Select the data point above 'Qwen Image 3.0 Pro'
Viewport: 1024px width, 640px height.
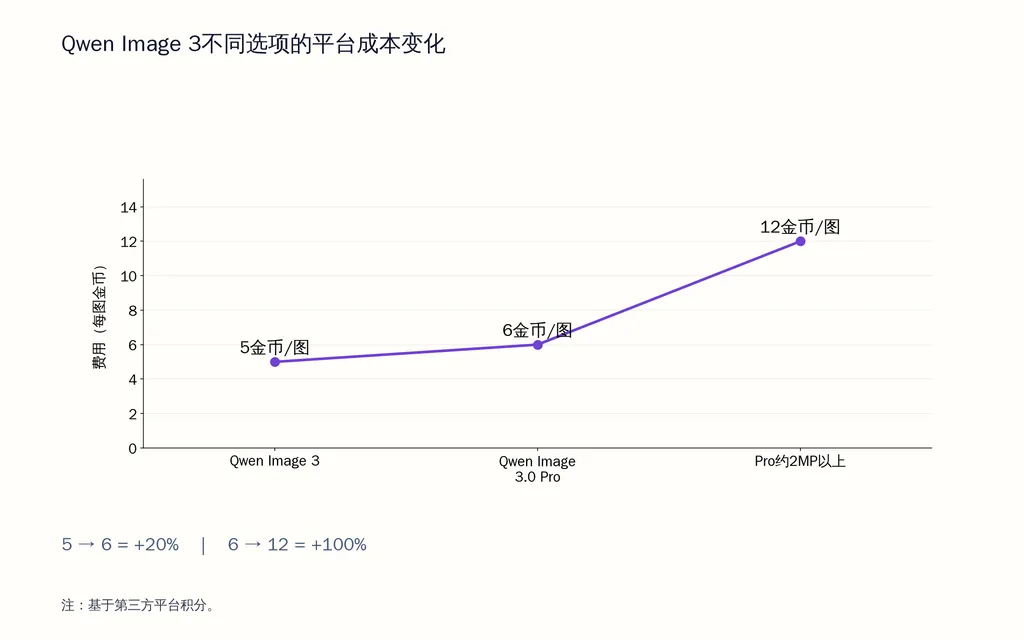coord(537,345)
